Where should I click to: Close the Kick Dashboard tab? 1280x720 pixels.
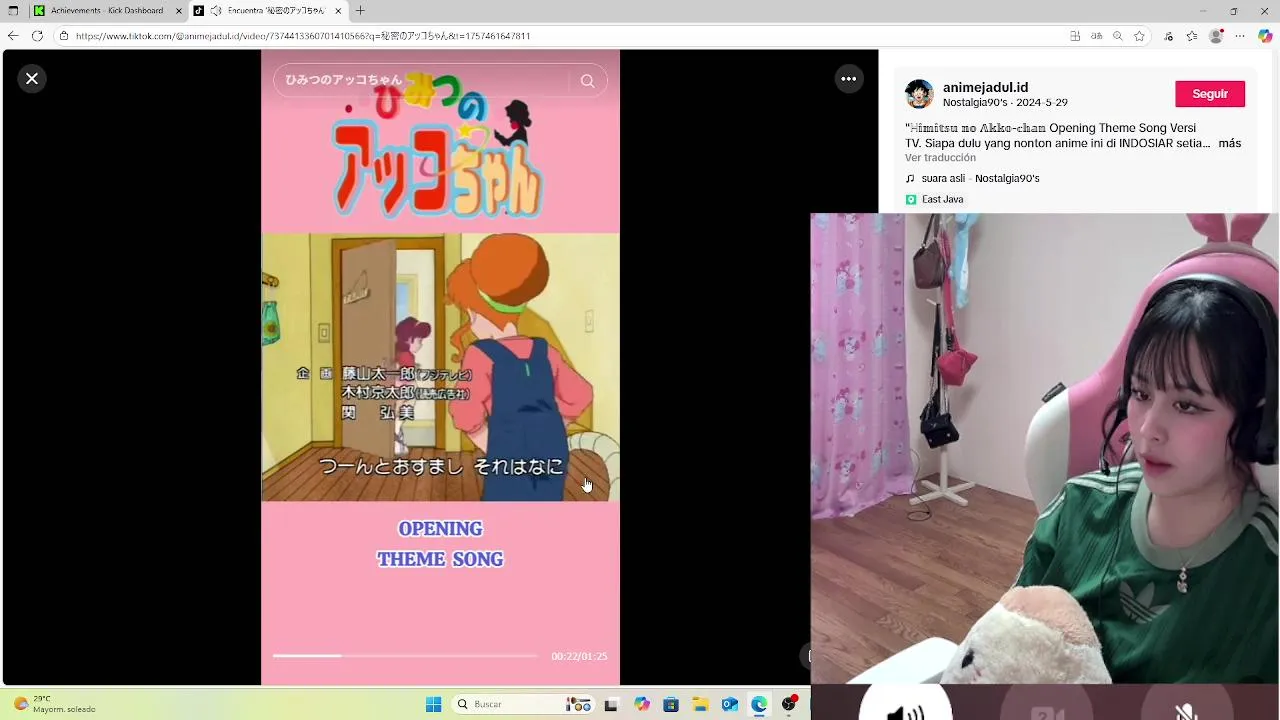click(x=179, y=11)
